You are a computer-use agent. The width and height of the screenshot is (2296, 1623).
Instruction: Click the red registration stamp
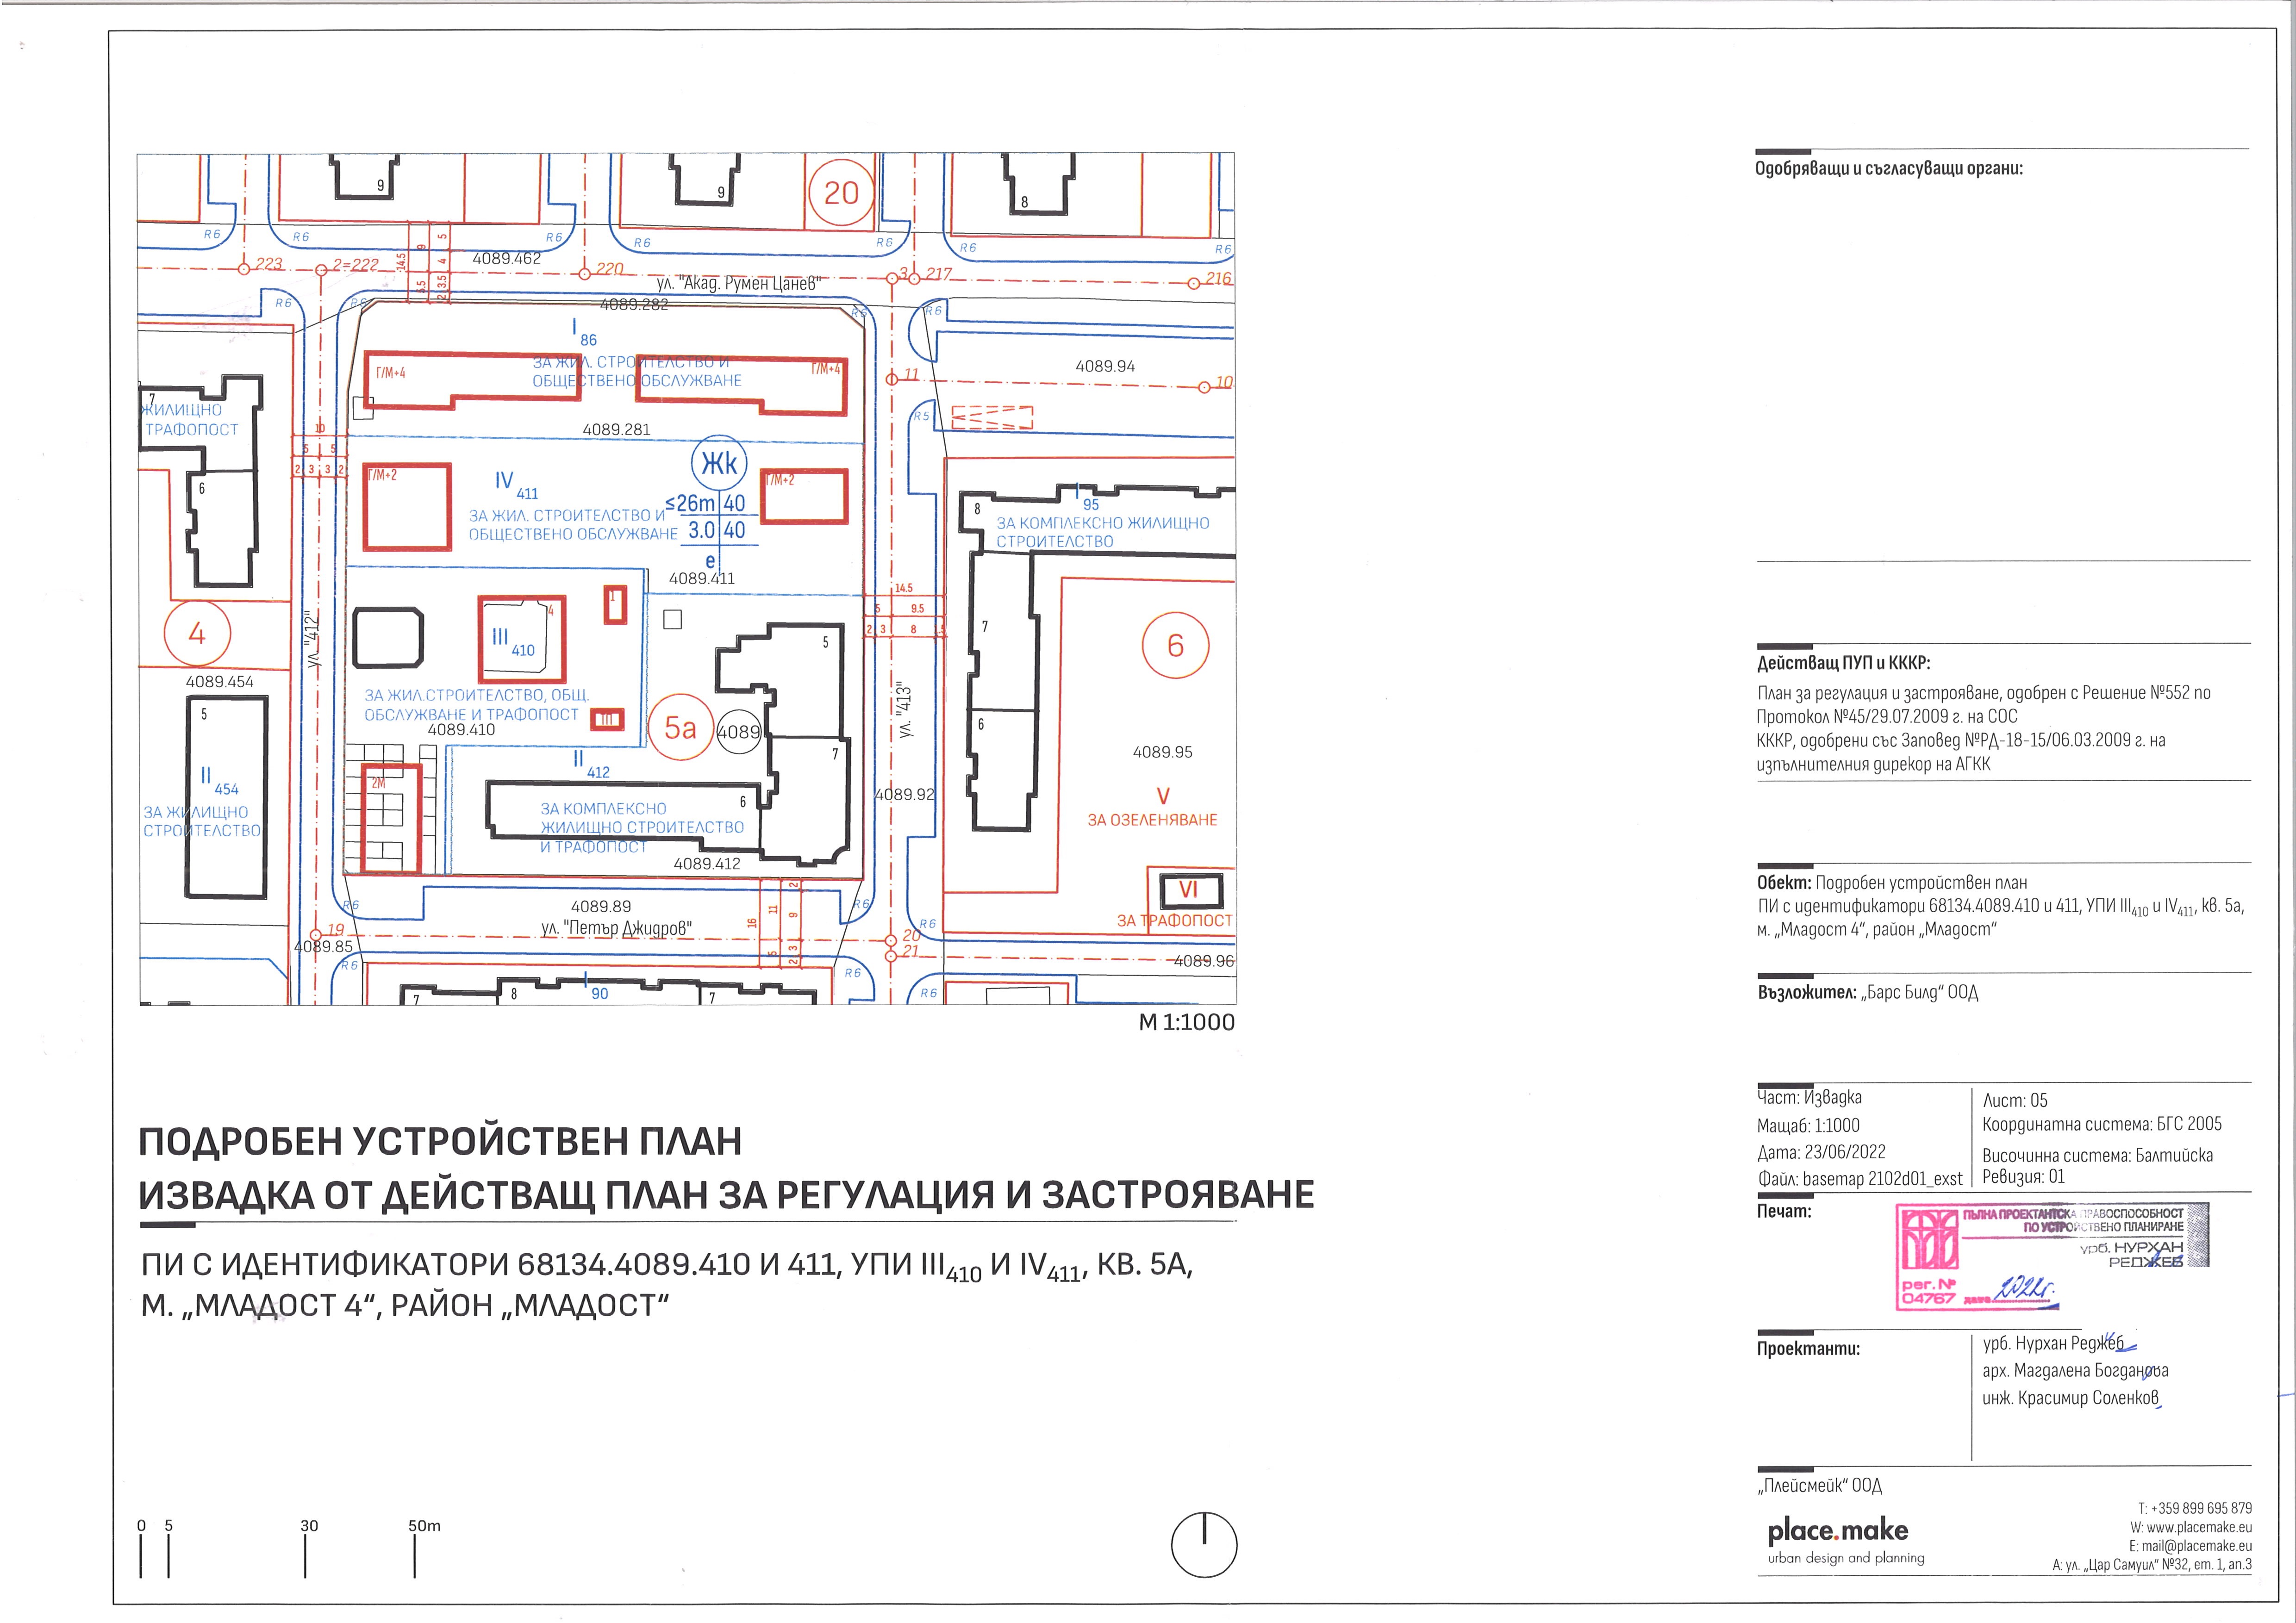tap(2051, 1257)
